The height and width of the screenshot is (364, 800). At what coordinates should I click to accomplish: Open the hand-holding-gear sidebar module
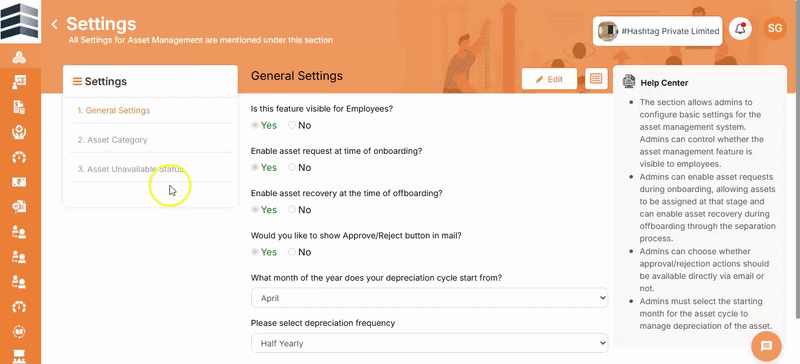19,132
